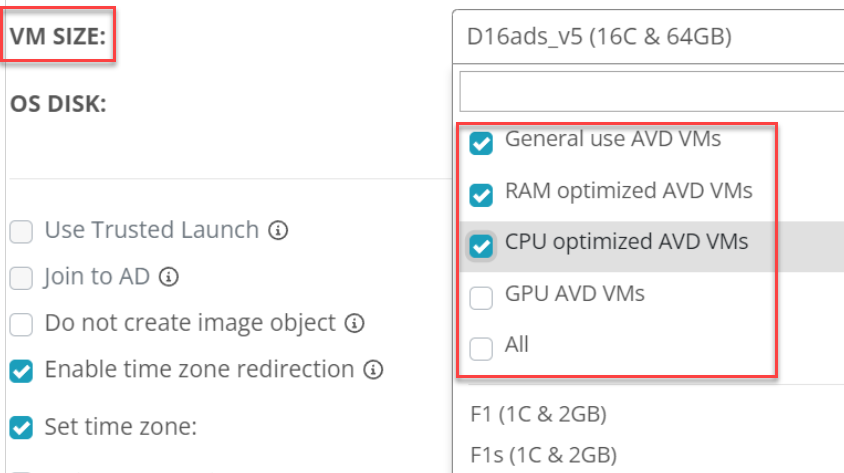This screenshot has width=844, height=473.
Task: Click the VM size search input field
Action: pos(652,91)
